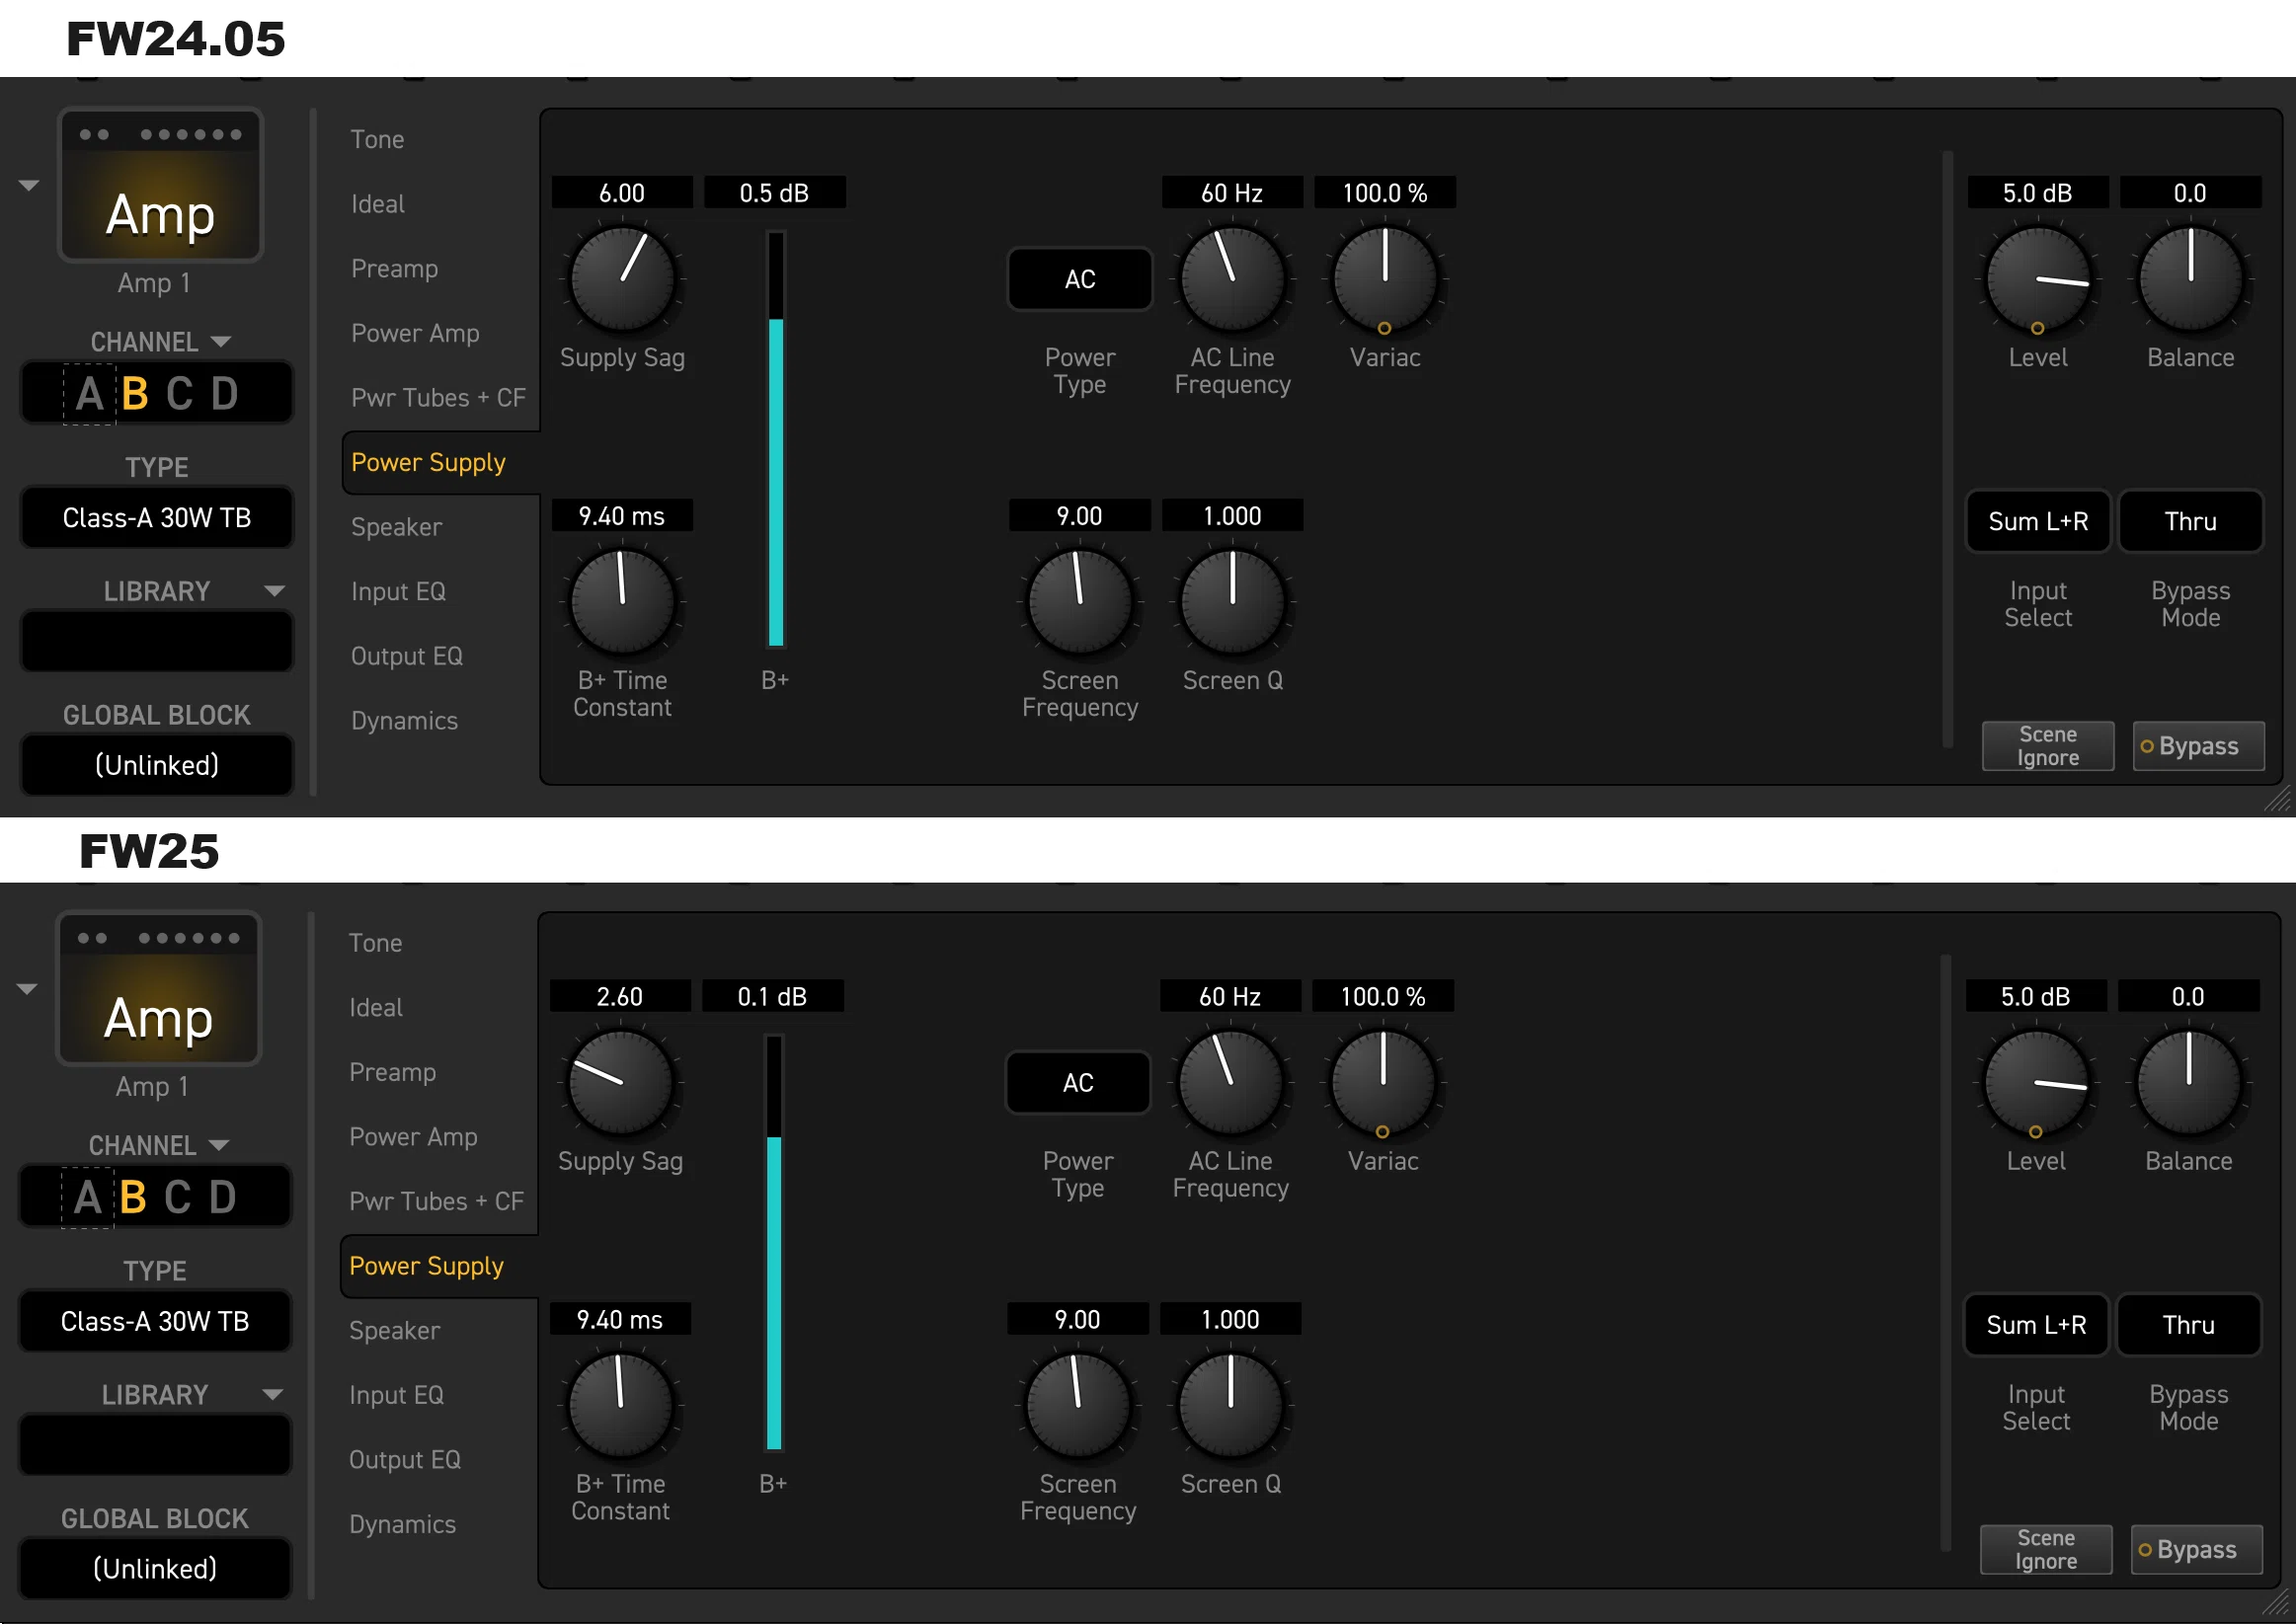The image size is (2296, 1624).
Task: Switch to the Dynamics tab in FW25
Action: coord(402,1525)
